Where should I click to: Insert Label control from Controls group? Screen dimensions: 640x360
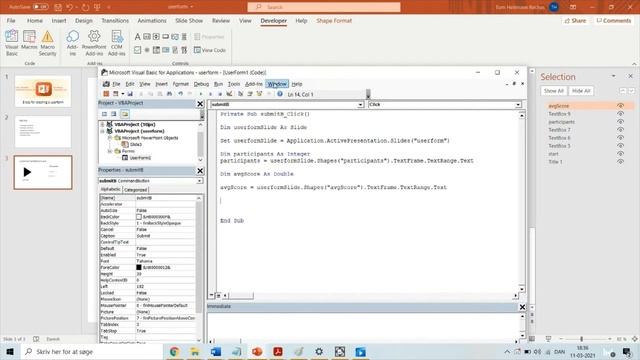click(138, 37)
